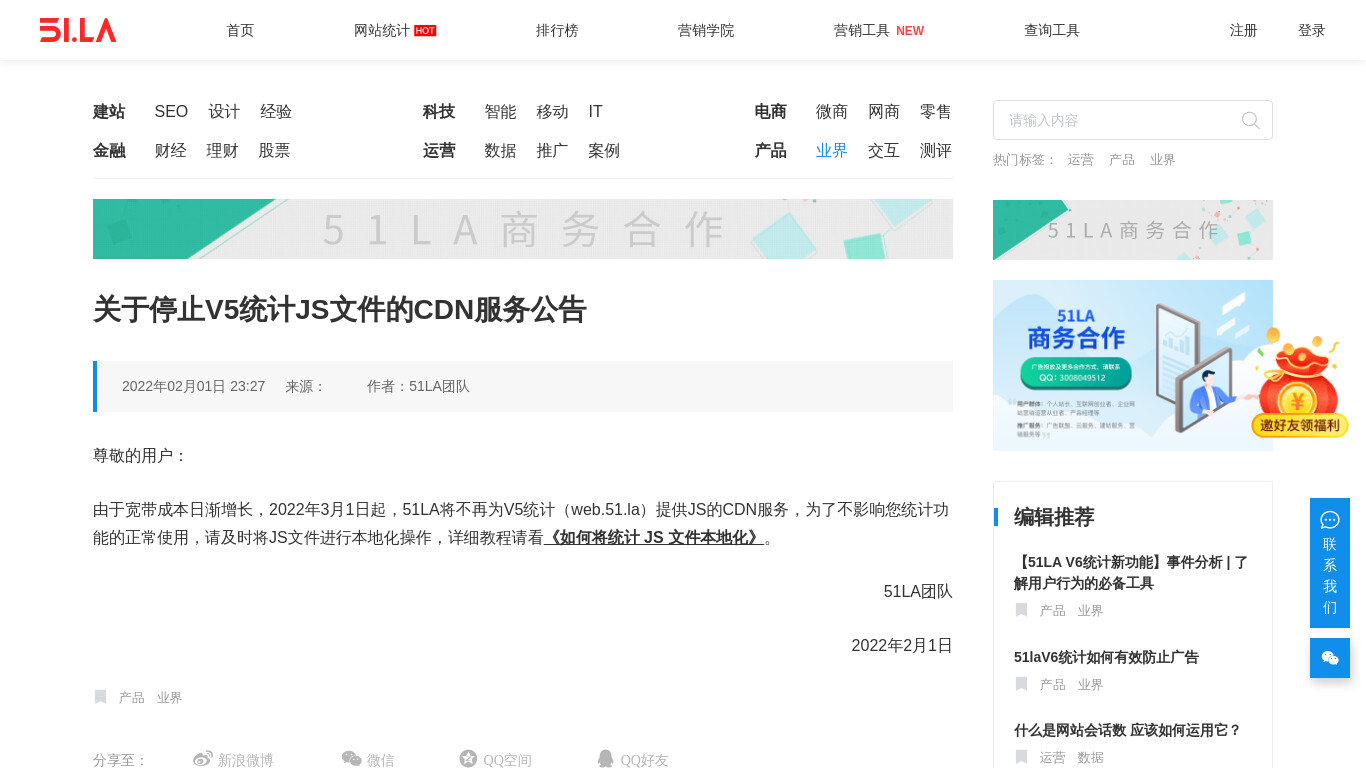Click the search input box
1366x768 pixels.
(1133, 120)
